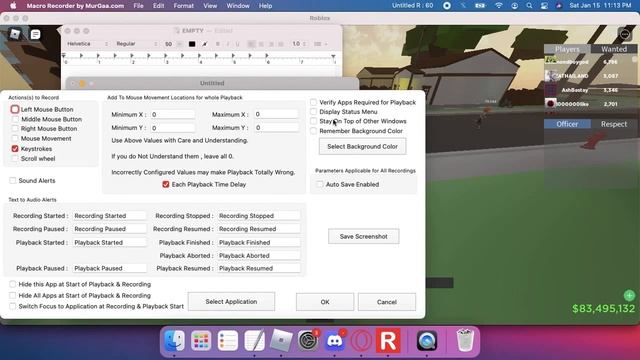Open the 1.0 line spacing dropdown

(x=300, y=44)
